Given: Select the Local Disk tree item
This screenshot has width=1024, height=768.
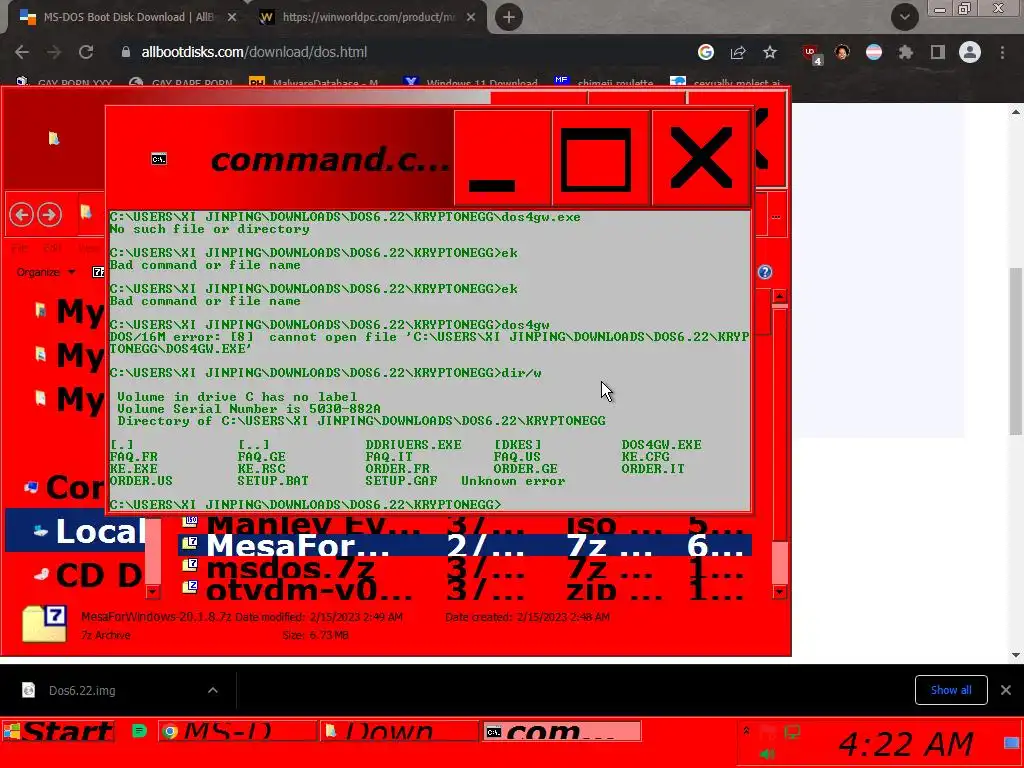Looking at the screenshot, I should 77,531.
